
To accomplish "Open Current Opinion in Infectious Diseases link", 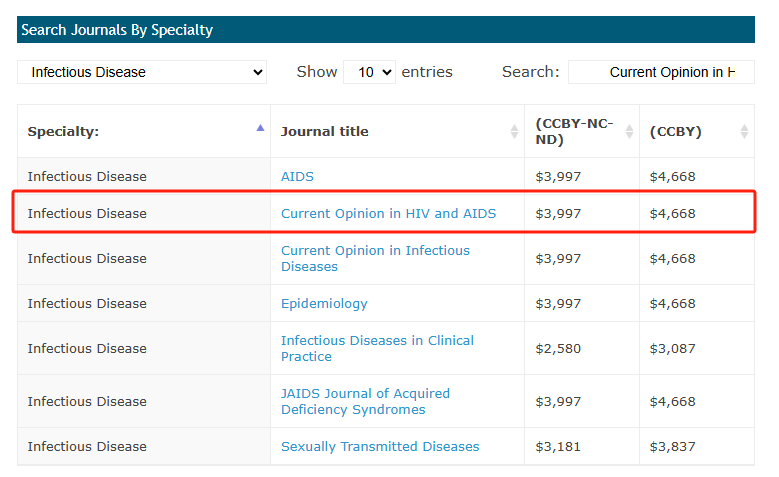I will 375,258.
